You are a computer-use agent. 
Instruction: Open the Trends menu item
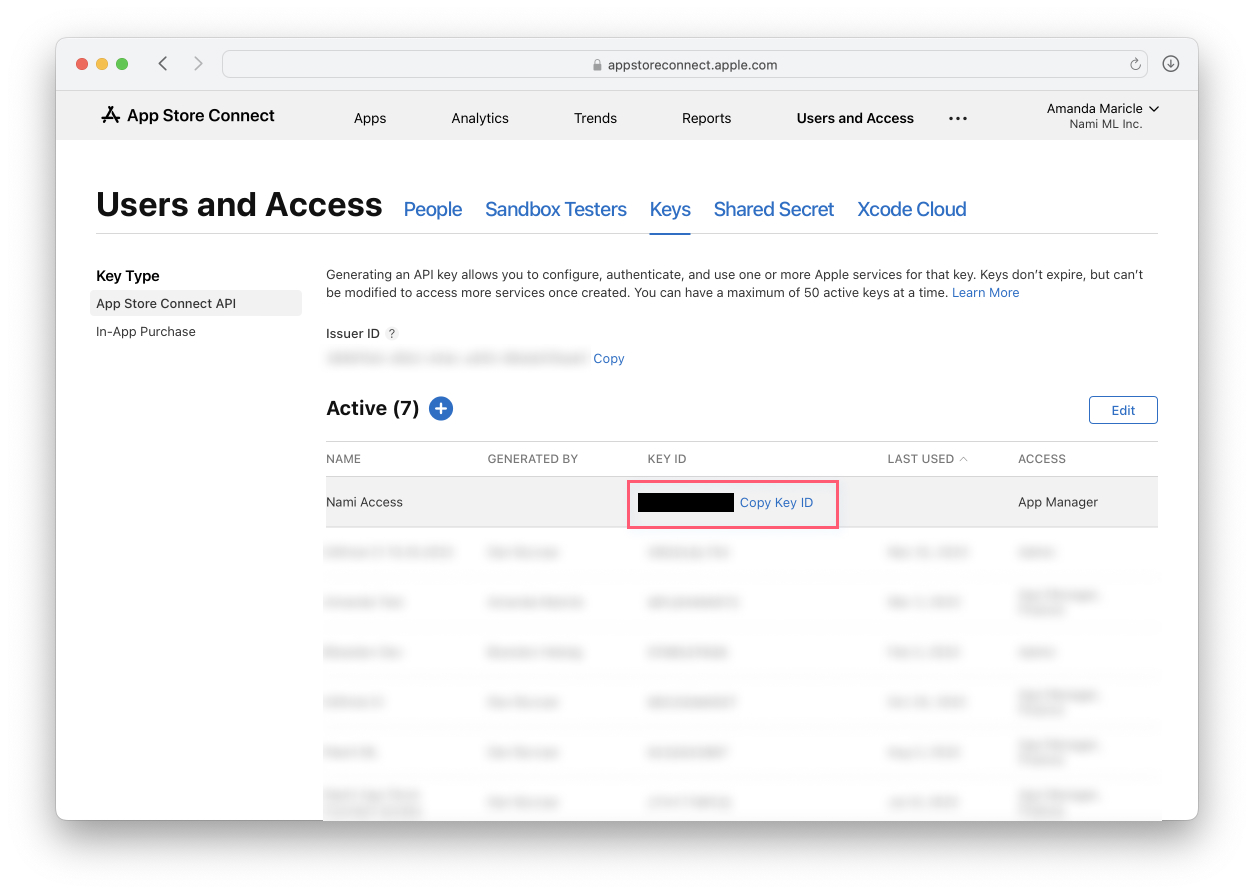(x=595, y=118)
